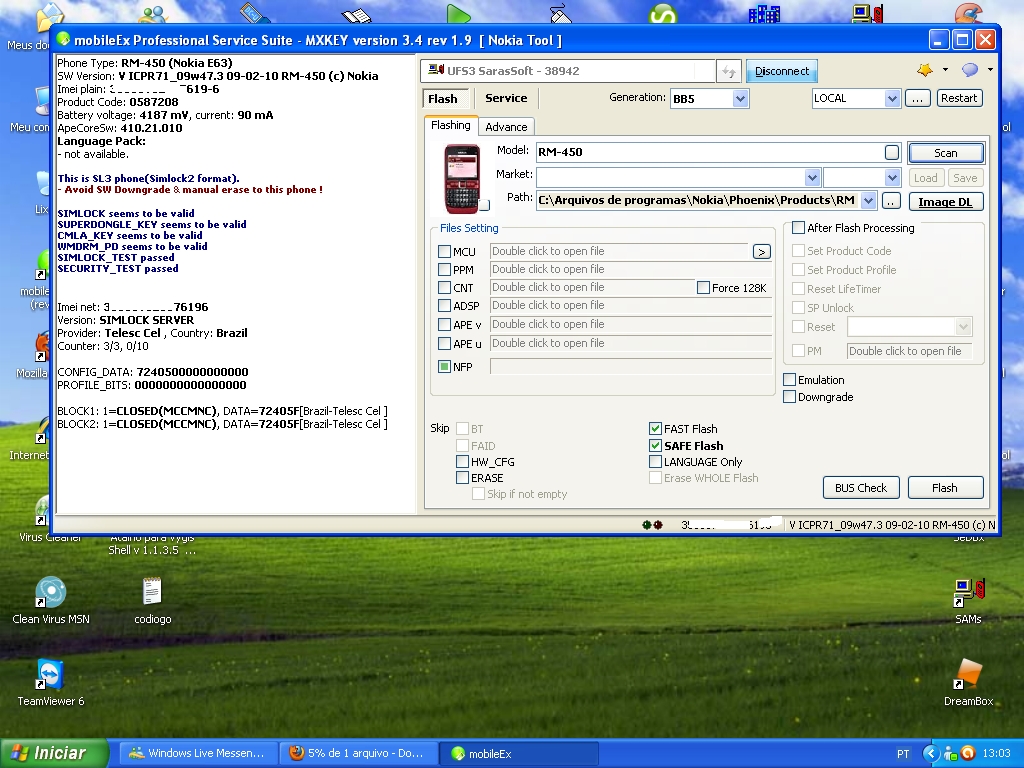Open the Generation BB5 dropdown
The image size is (1024, 768).
point(740,99)
